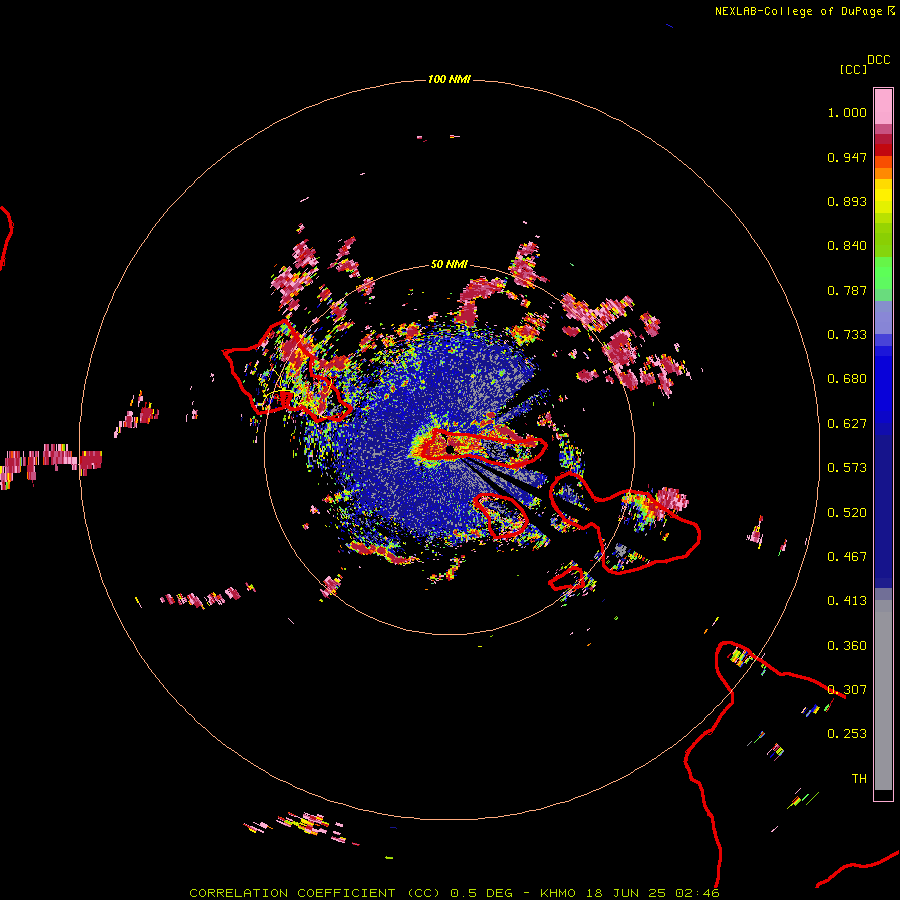Viewport: 900px width, 900px height.
Task: Click the TH threshold label
Action: point(859,779)
